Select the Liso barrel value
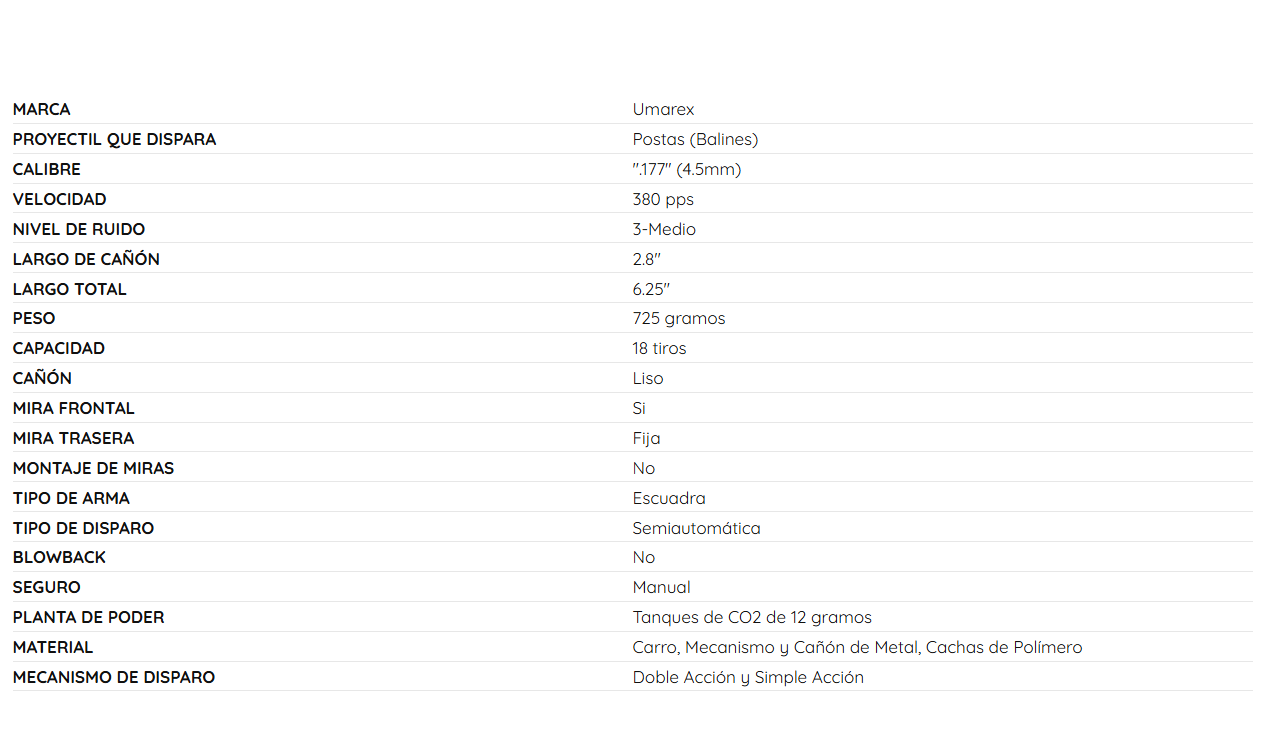 pos(648,378)
